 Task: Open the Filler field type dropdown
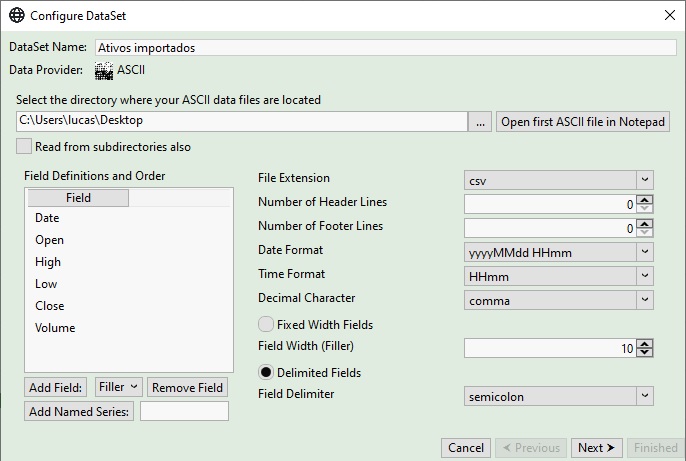(x=118, y=387)
